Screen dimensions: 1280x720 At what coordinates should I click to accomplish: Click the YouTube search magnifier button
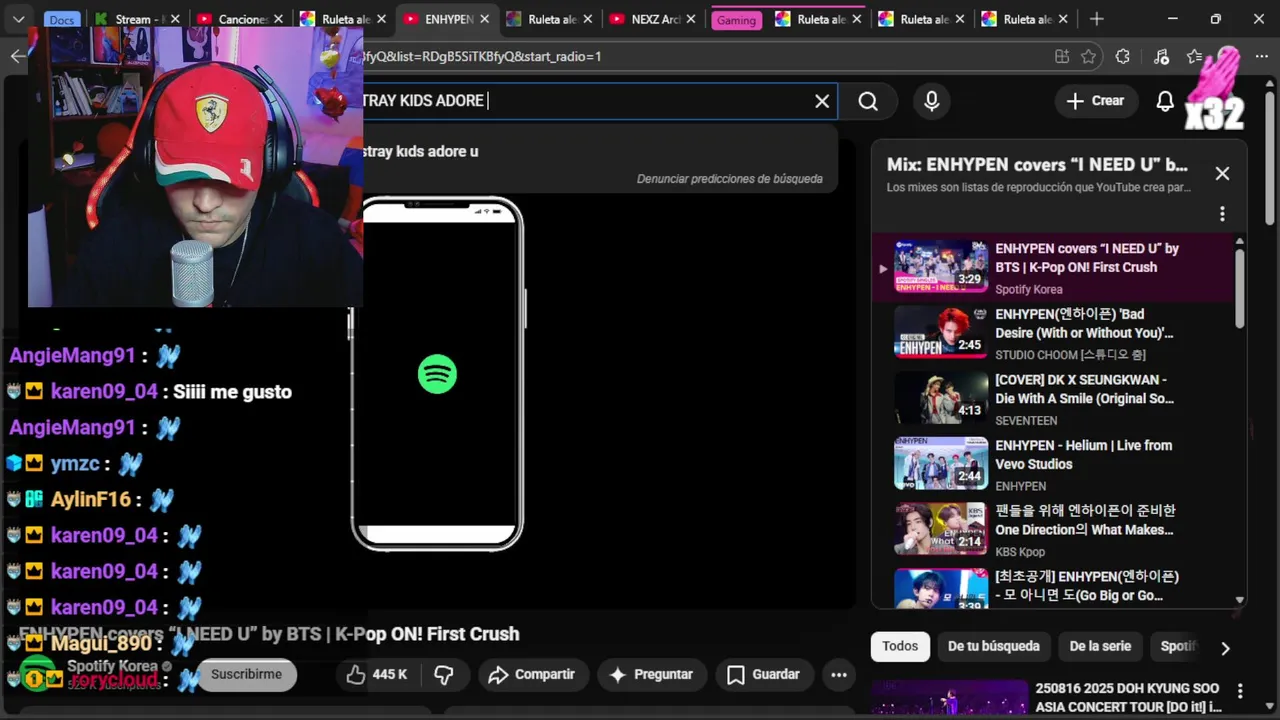tap(868, 101)
